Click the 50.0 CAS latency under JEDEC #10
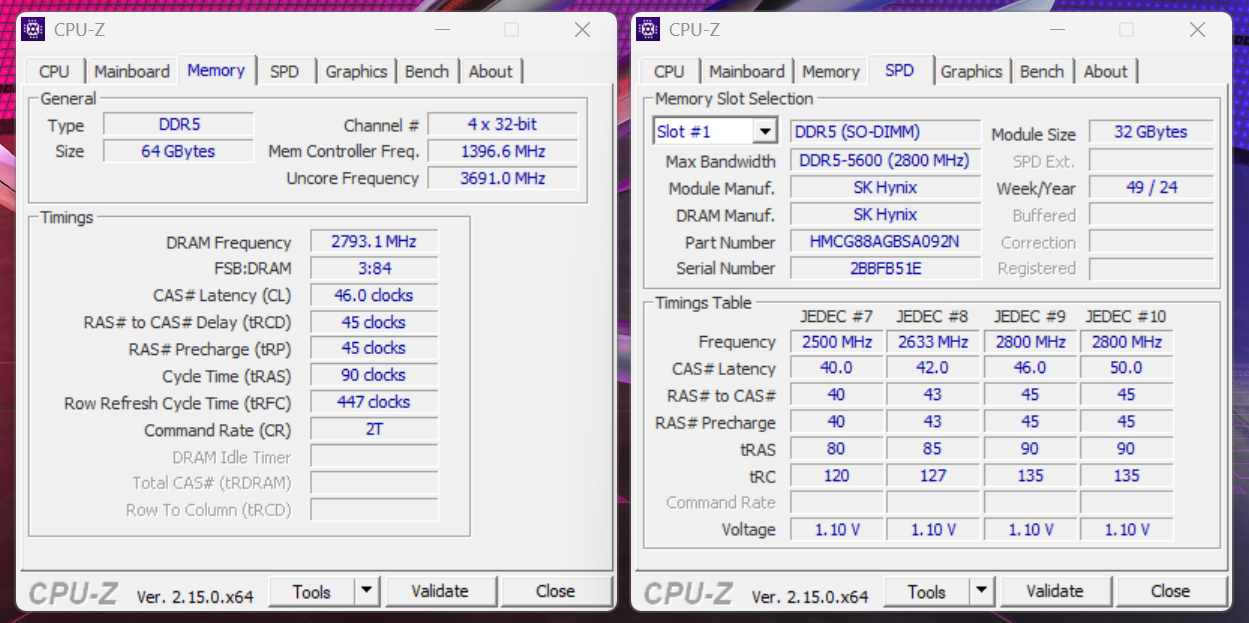Image resolution: width=1249 pixels, height=623 pixels. pos(1126,368)
